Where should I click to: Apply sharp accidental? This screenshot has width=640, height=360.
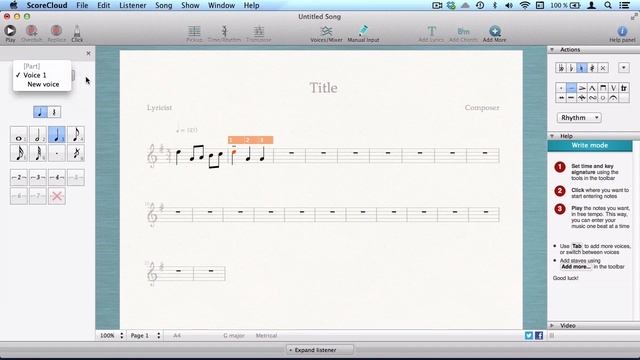coord(592,68)
